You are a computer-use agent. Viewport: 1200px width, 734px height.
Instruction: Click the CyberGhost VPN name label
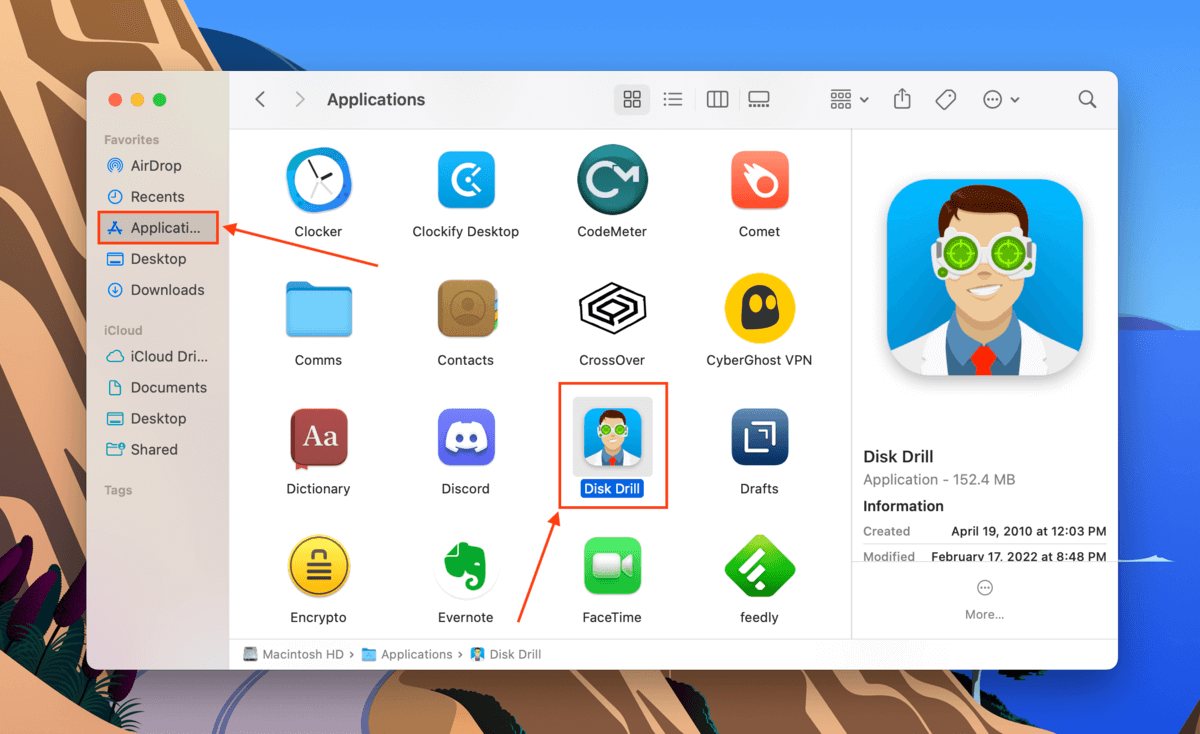[759, 360]
